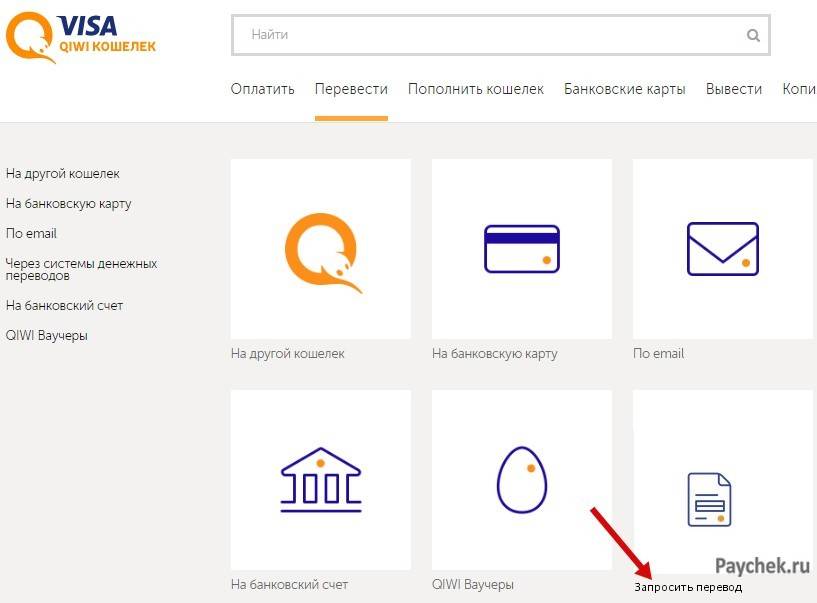The width and height of the screenshot is (817, 603).
Task: Choose sidebar link На банковский счет
Action: point(64,305)
